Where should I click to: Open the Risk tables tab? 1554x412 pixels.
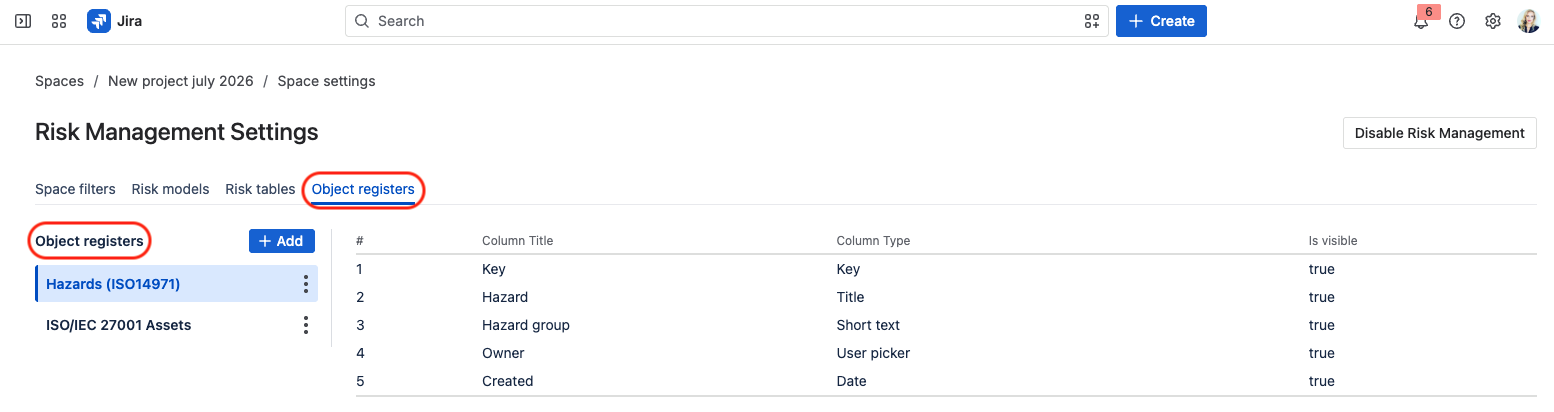(260, 189)
